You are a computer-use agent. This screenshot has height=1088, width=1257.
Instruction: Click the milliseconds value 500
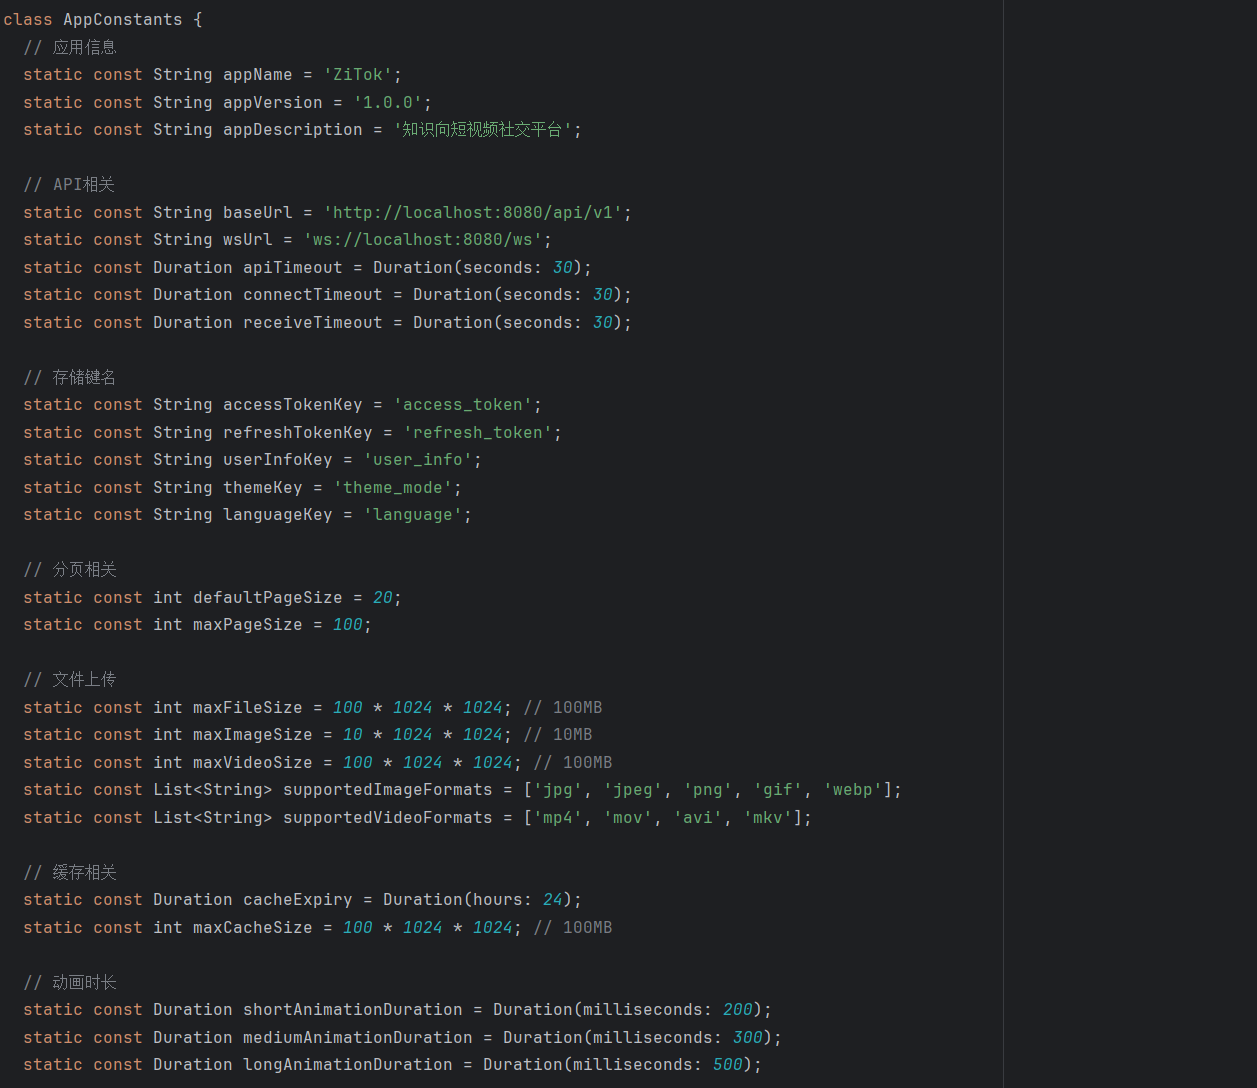pos(728,1065)
